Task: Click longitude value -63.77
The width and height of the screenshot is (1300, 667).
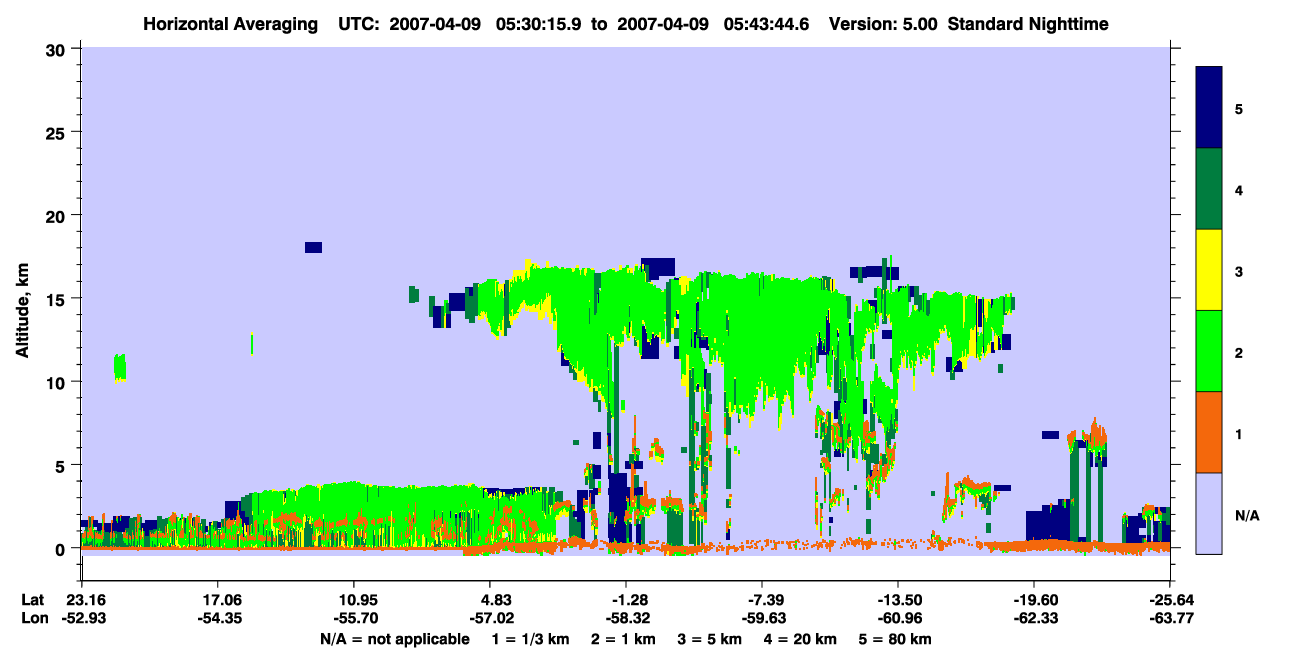Action: point(1170,618)
